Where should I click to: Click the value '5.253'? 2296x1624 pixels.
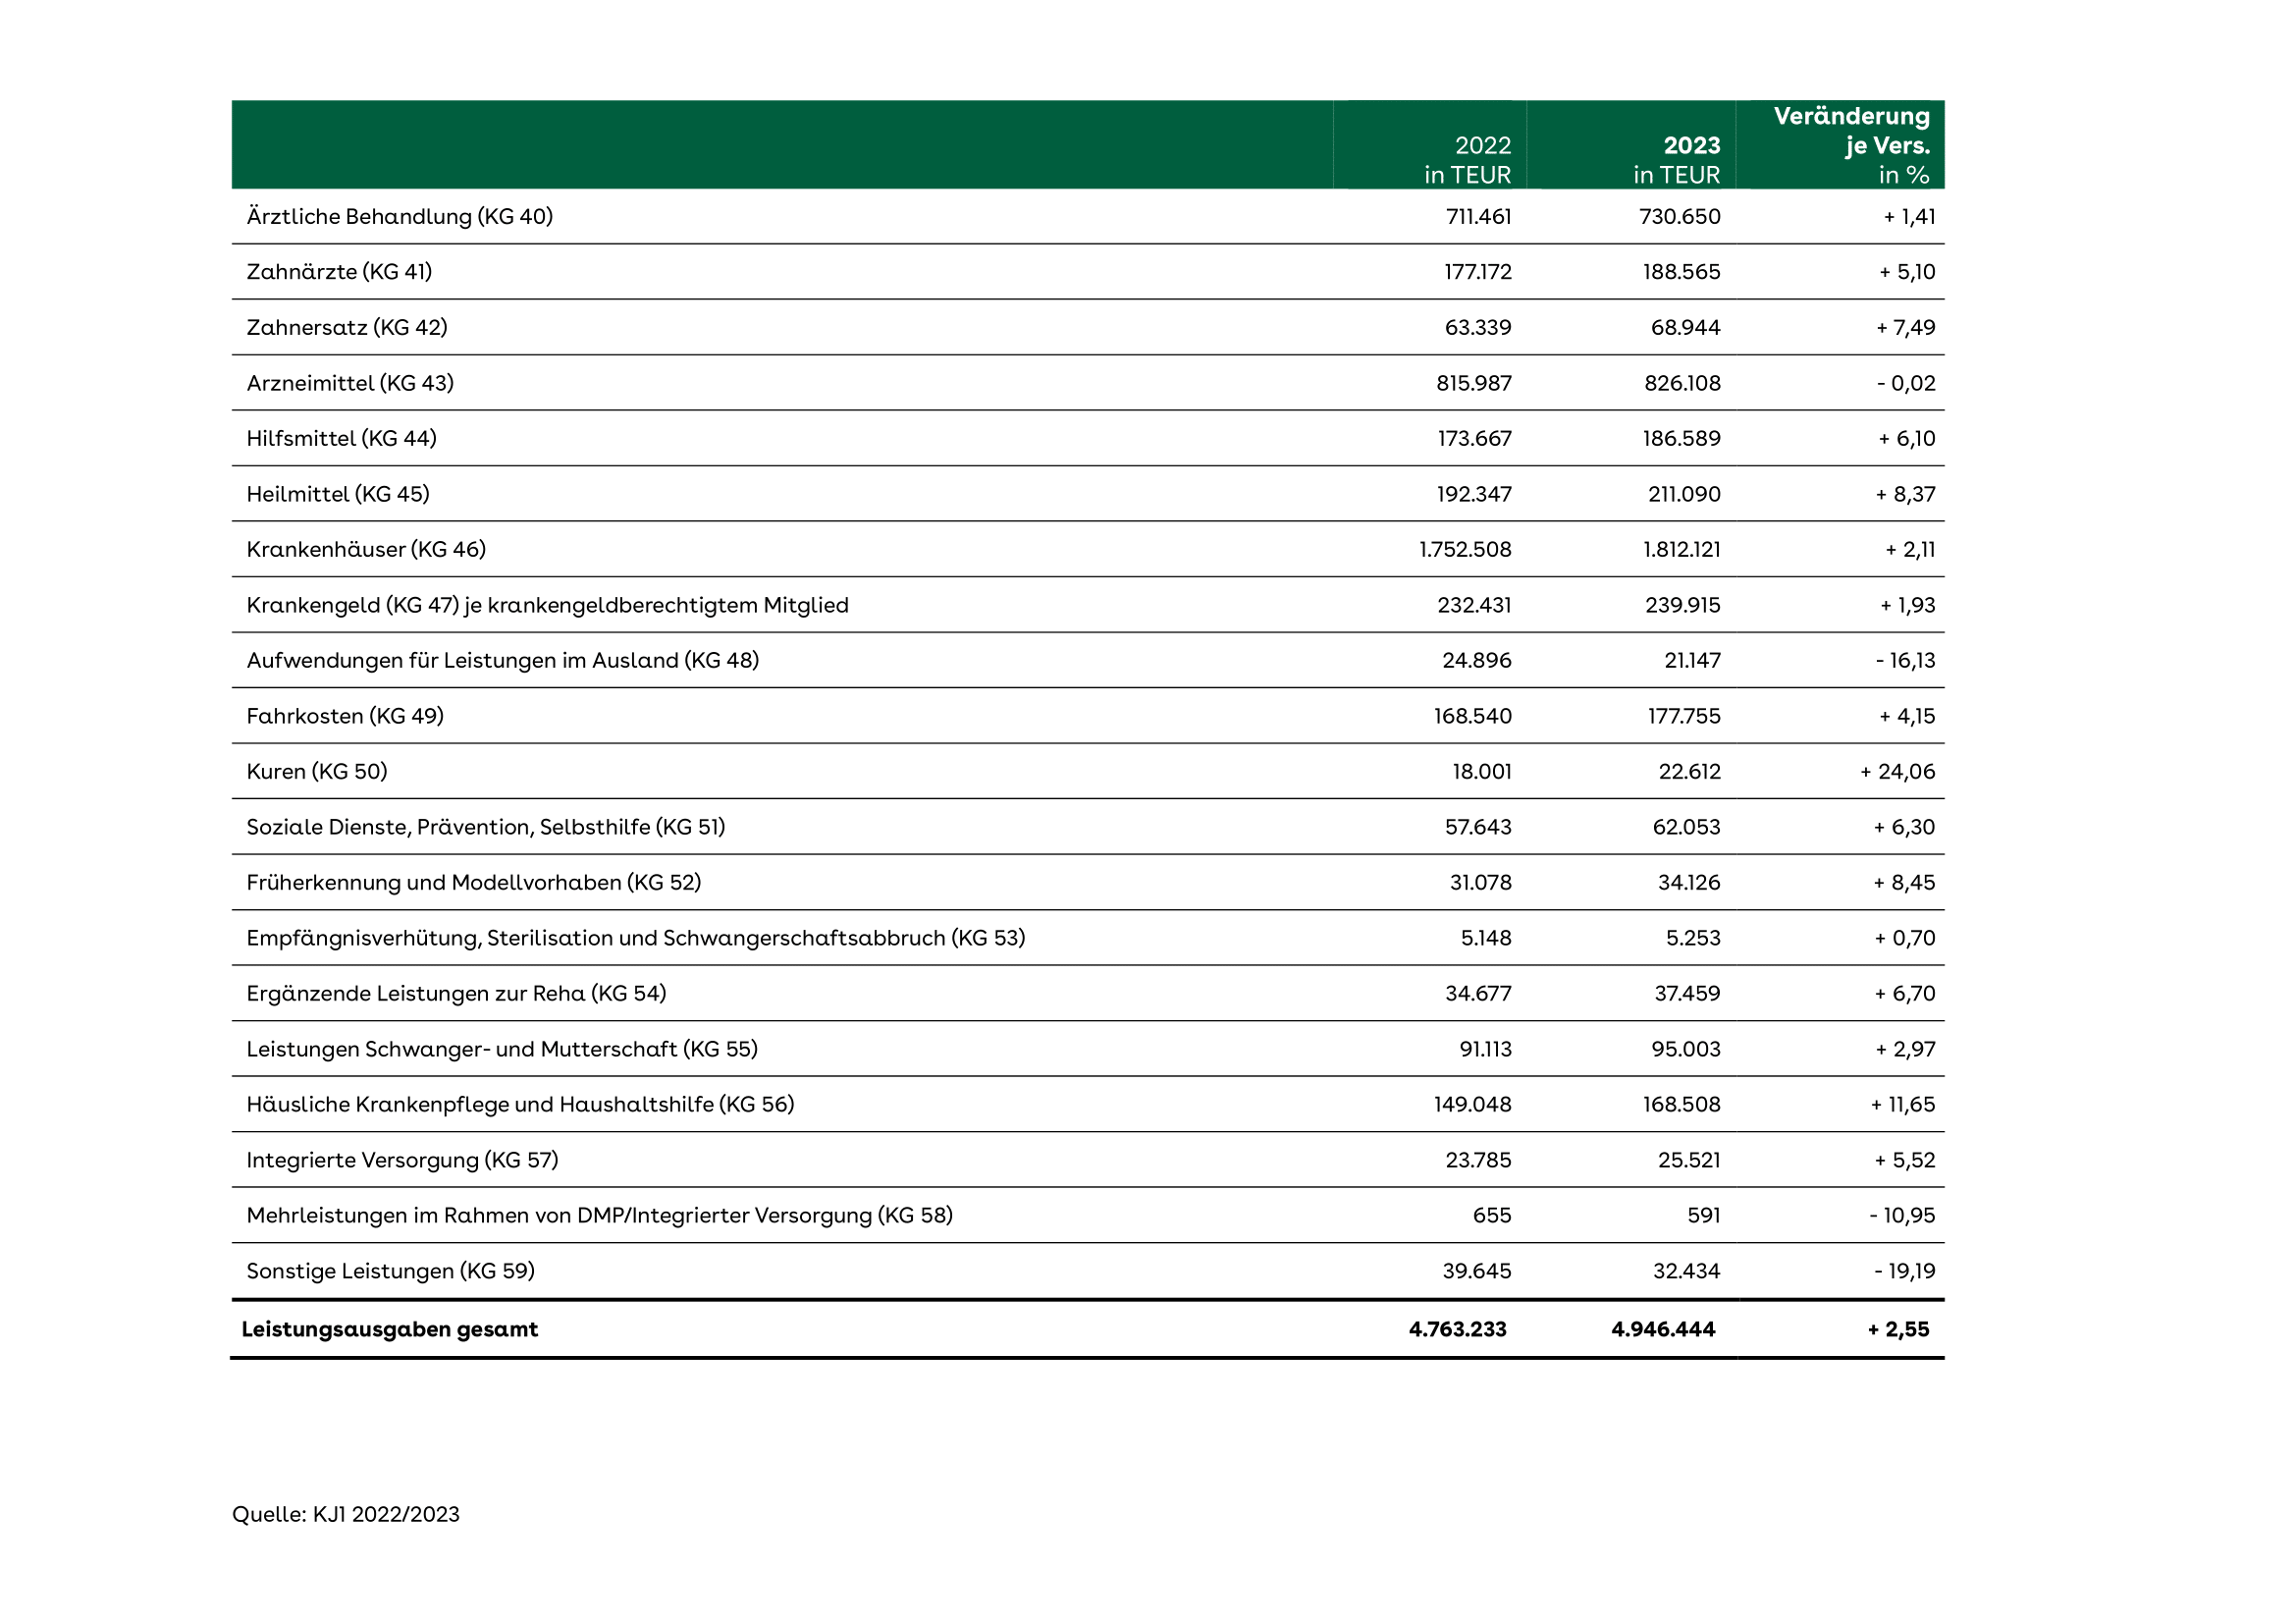pos(1693,938)
